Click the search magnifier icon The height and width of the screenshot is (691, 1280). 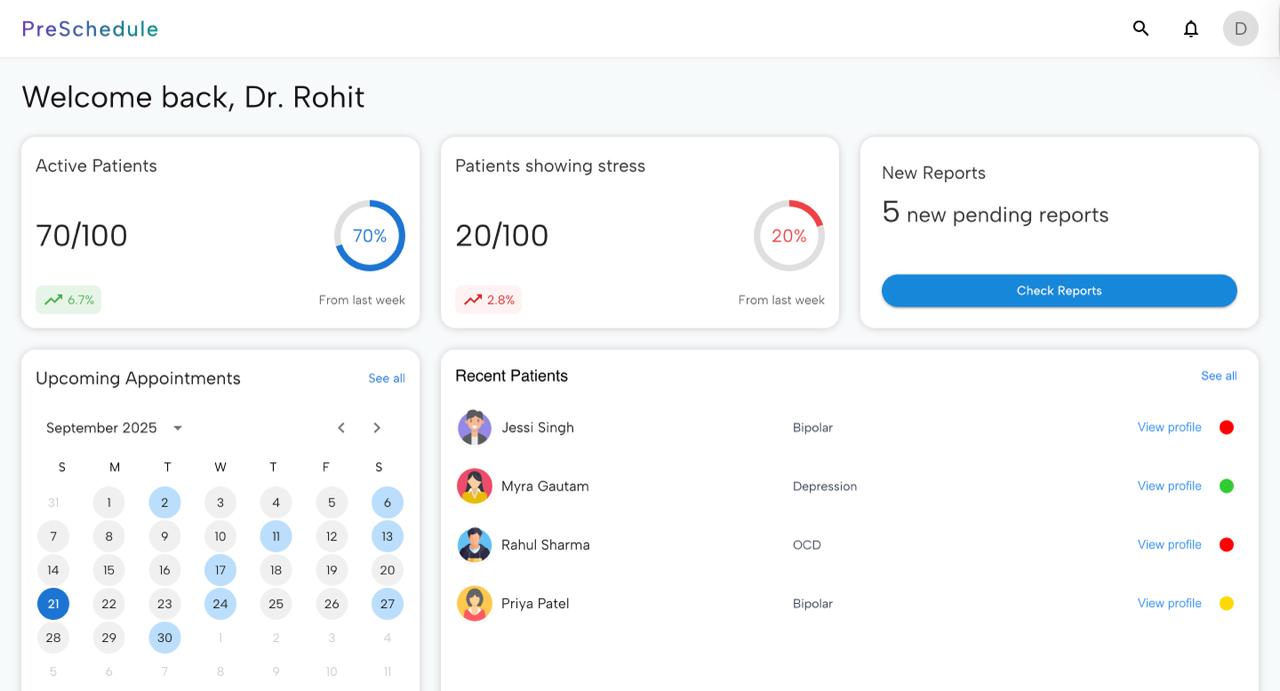1140,28
